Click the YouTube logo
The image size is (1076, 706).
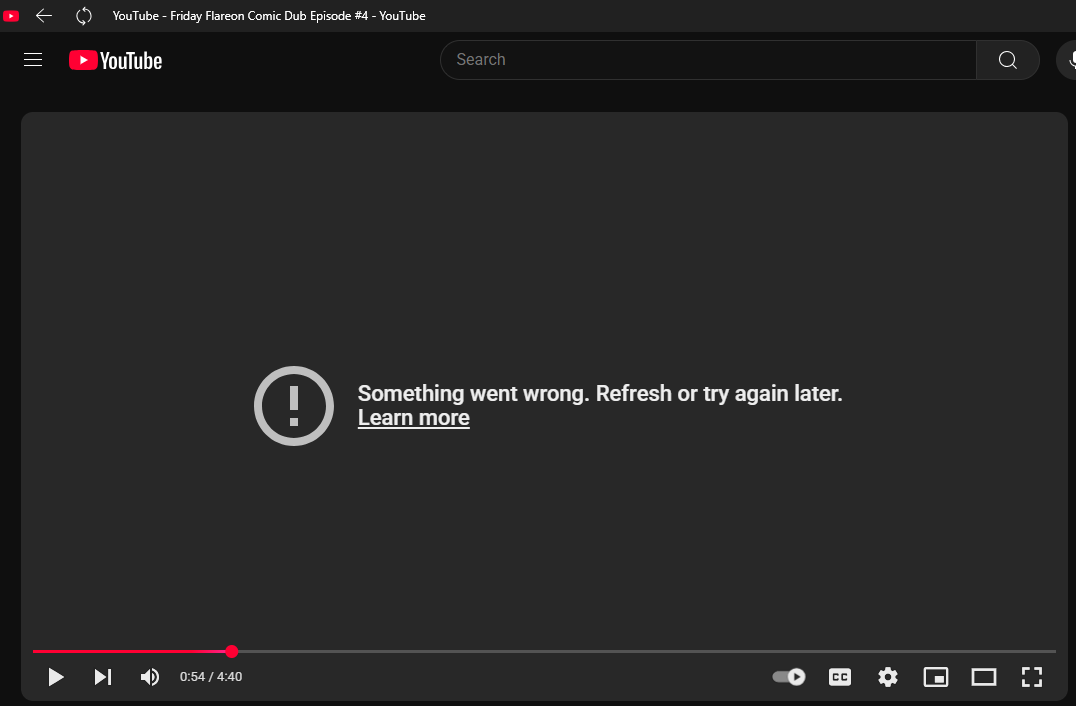[x=115, y=60]
